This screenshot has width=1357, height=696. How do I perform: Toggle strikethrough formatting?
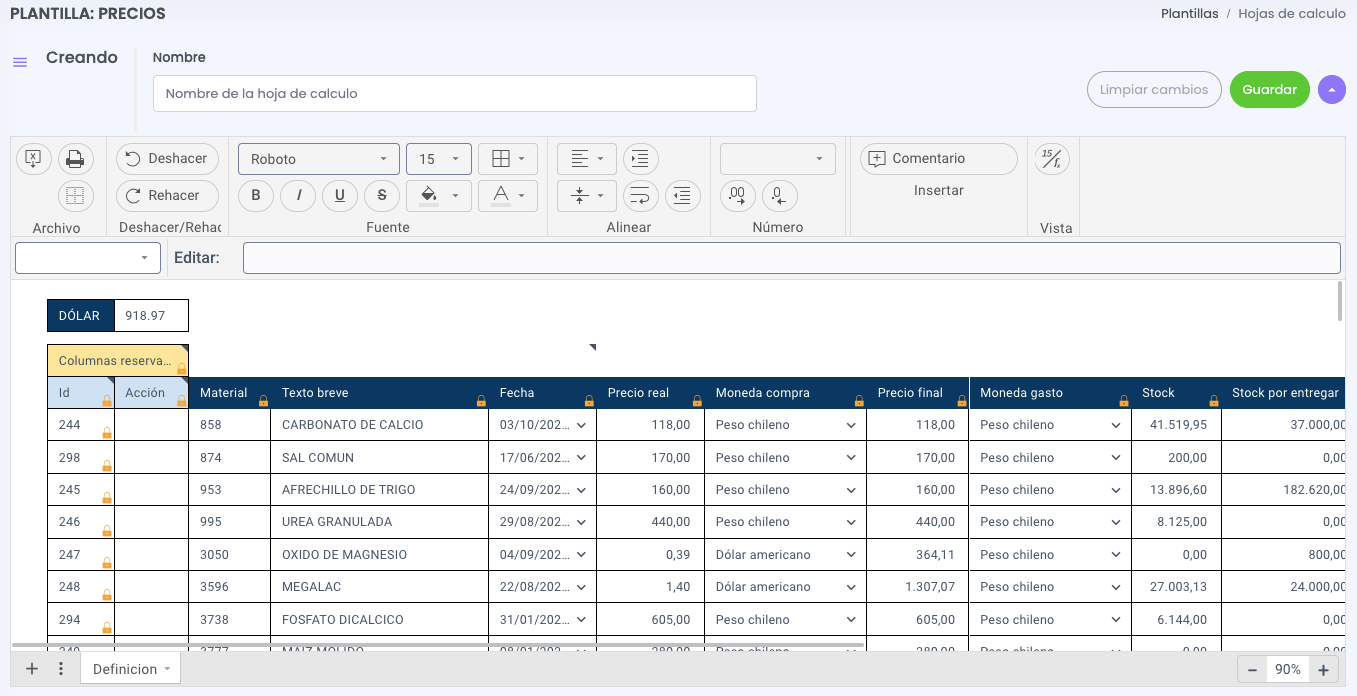tap(382, 195)
